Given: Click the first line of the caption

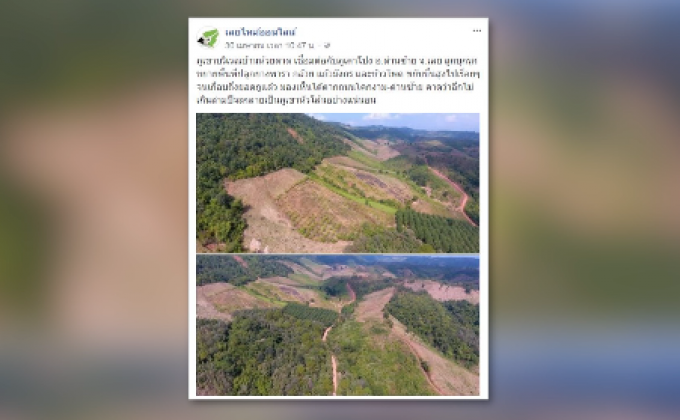Looking at the screenshot, I should pyautogui.click(x=337, y=61).
